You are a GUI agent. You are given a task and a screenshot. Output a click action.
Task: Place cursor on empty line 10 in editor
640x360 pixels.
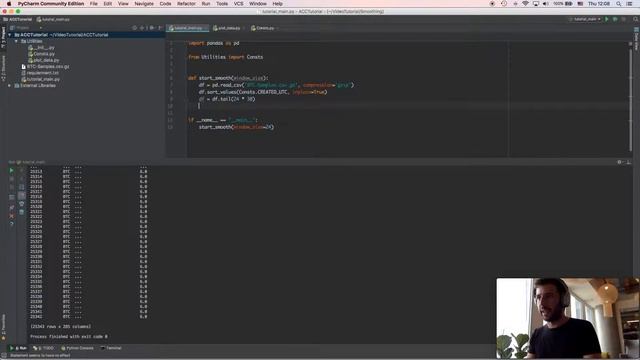pos(408,106)
